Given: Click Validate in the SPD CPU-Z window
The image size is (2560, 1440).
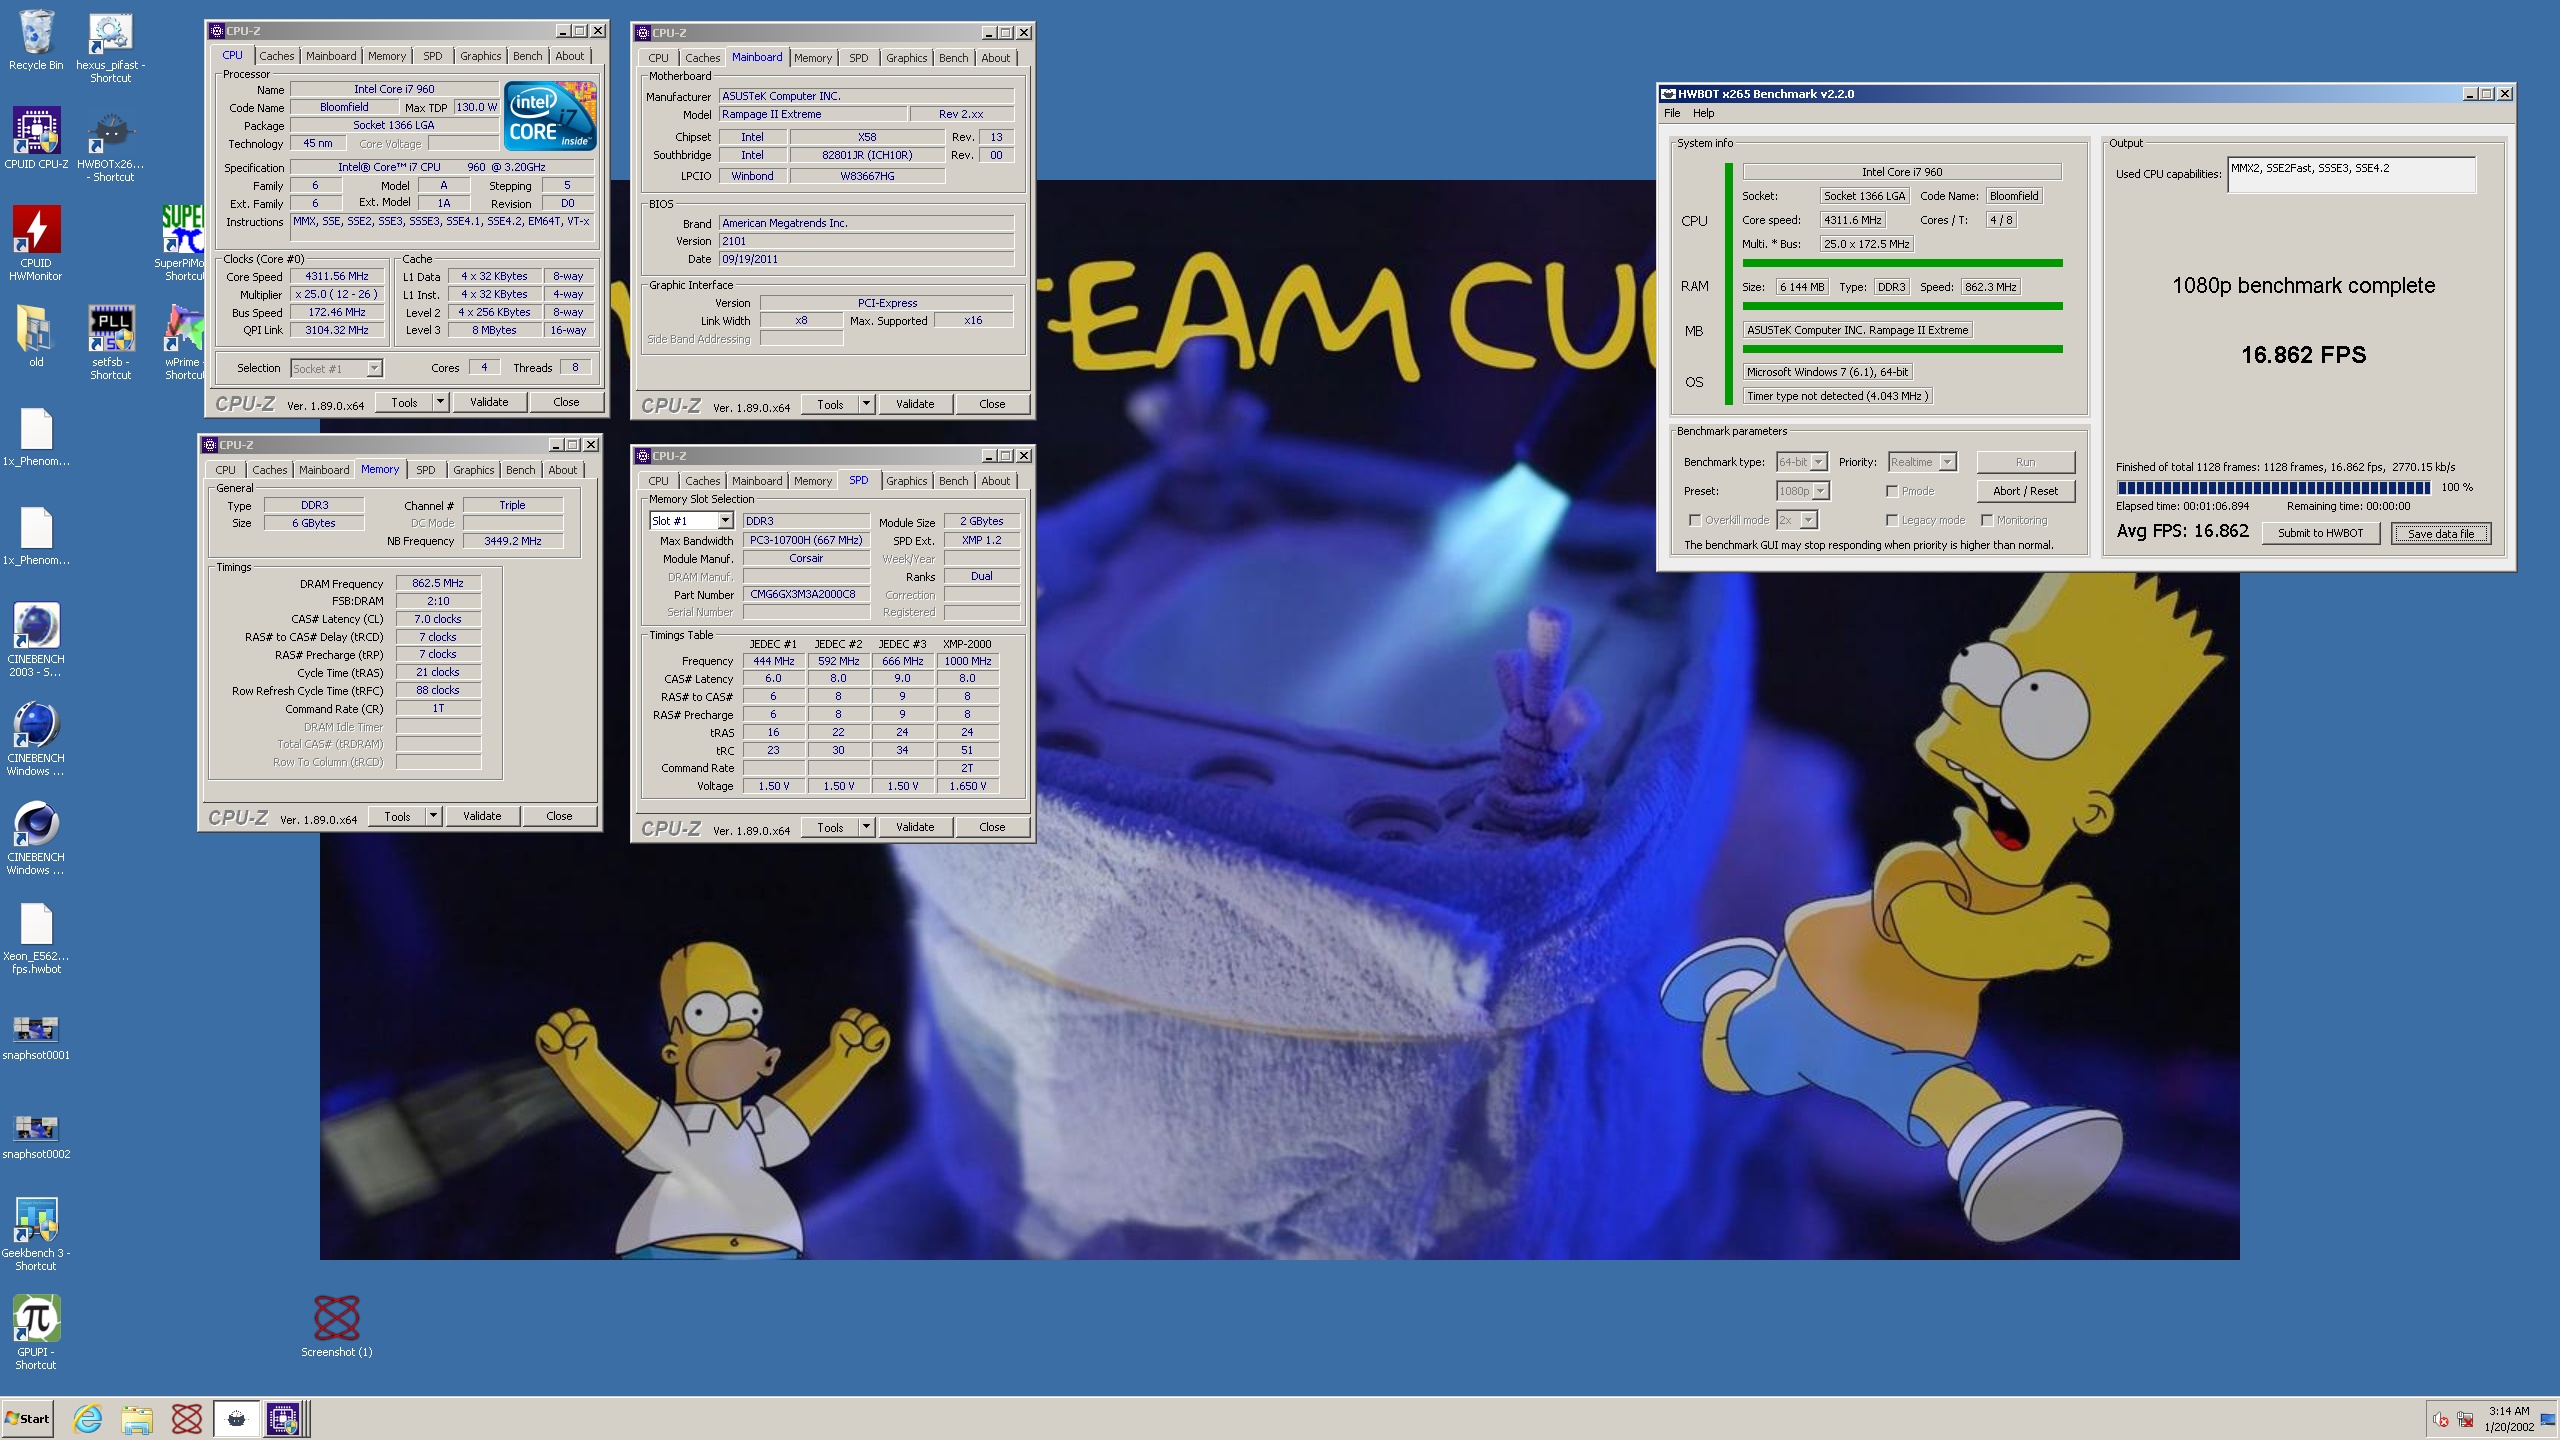Looking at the screenshot, I should click(x=915, y=827).
